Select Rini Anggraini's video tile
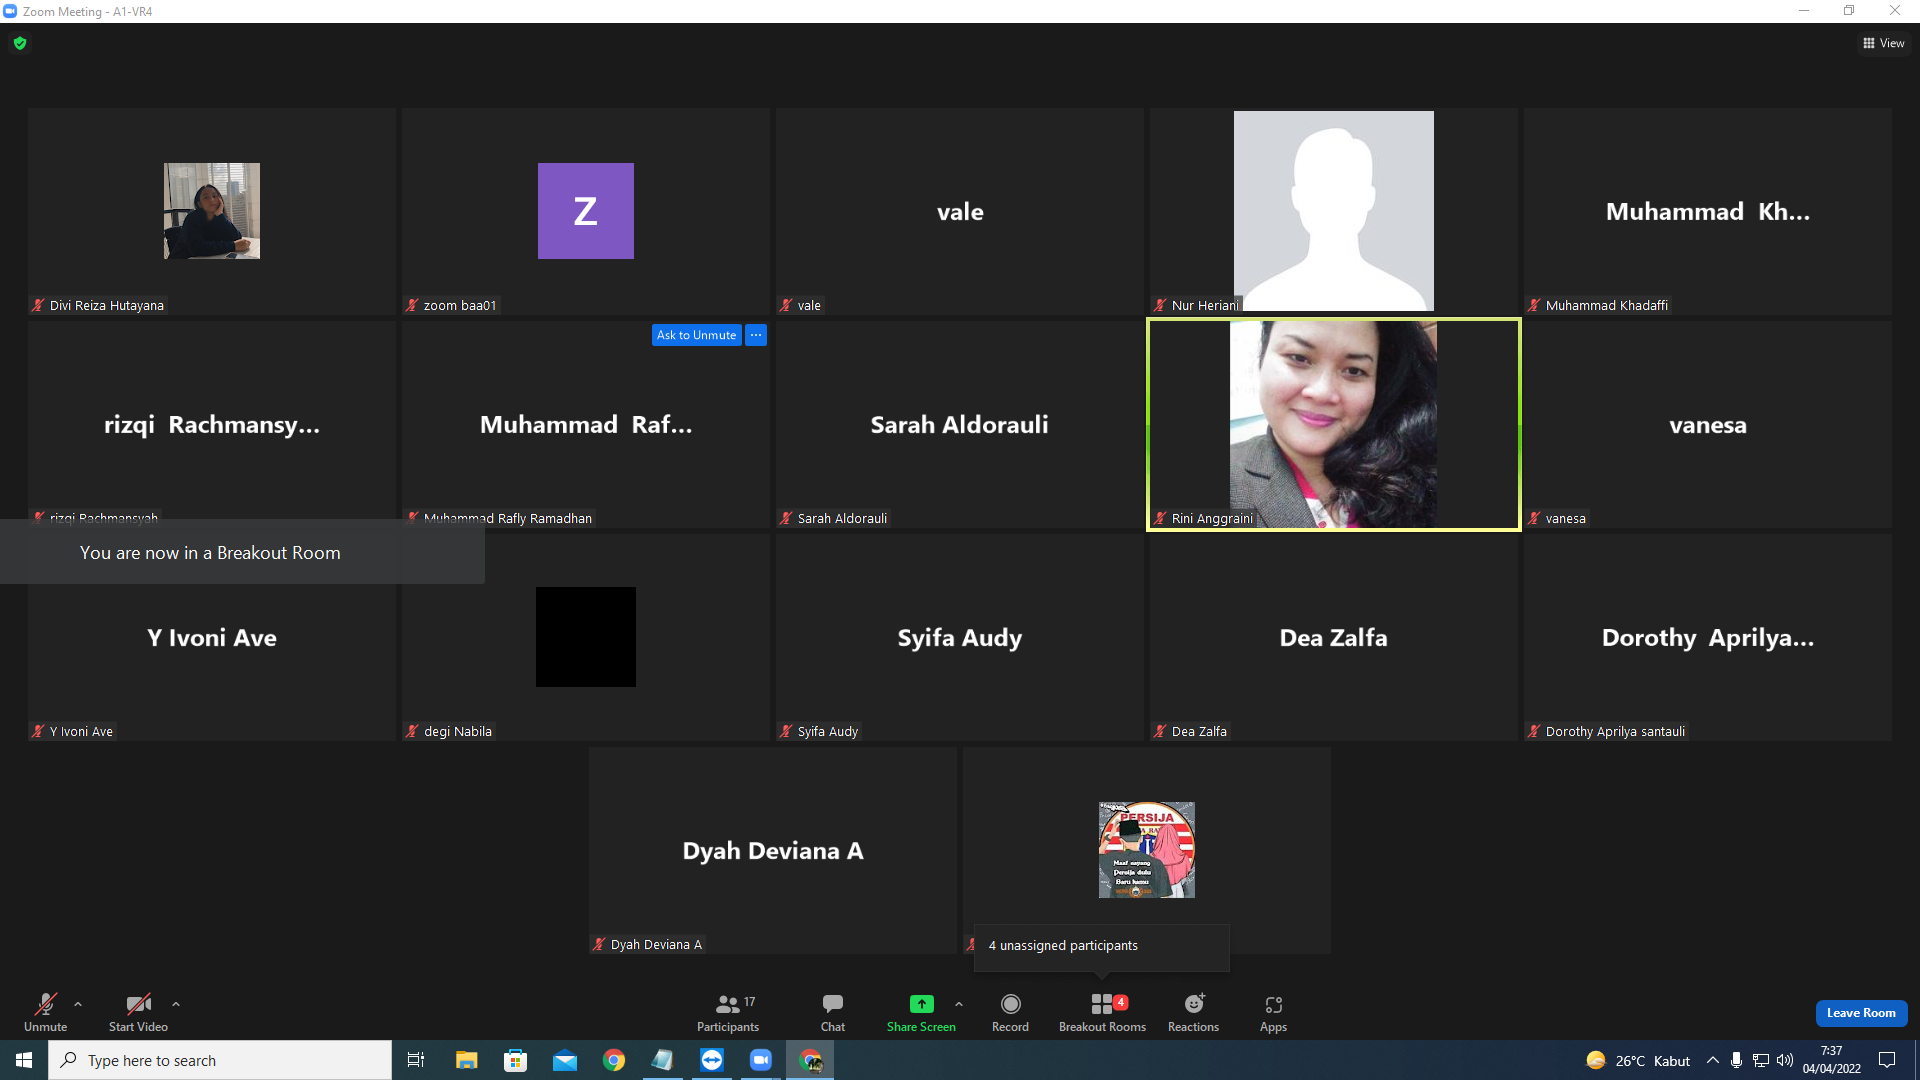The image size is (1920, 1080). coord(1333,424)
